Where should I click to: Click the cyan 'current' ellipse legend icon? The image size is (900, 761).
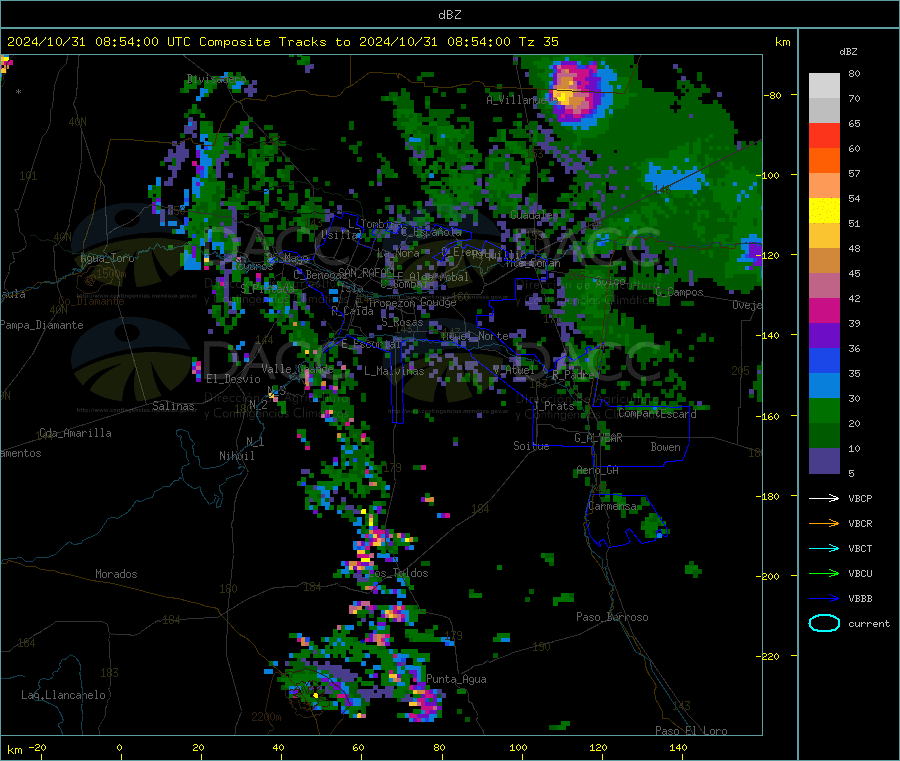pos(824,623)
